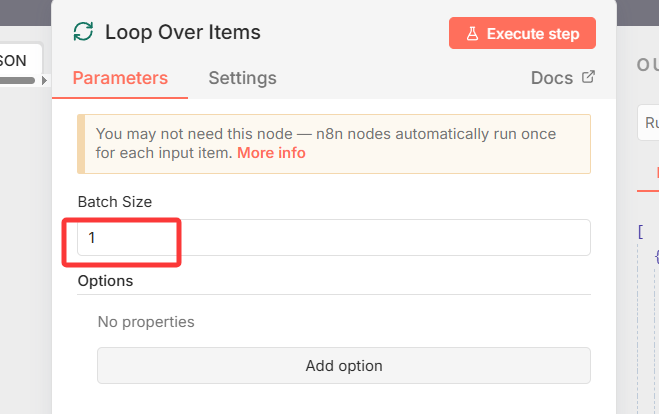Follow the More info link
Image resolution: width=659 pixels, height=414 pixels.
[x=271, y=153]
